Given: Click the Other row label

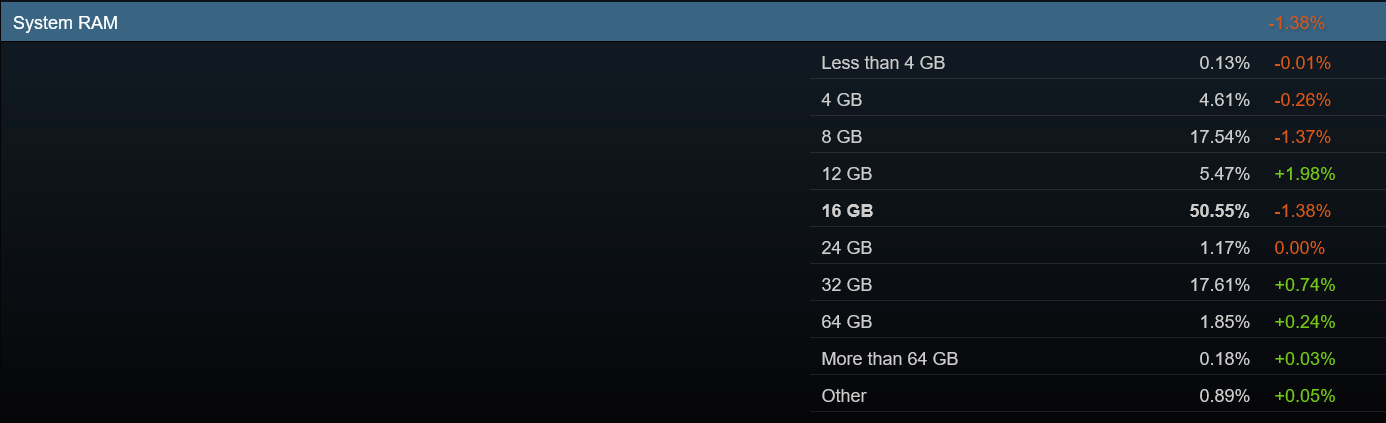Looking at the screenshot, I should tap(844, 396).
